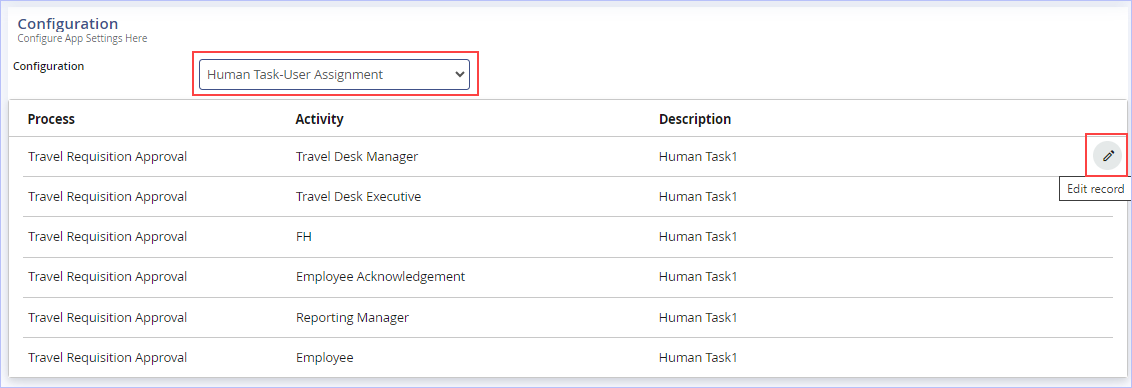Click the pencil Edit record icon
Screen dimensions: 1132x388
[x=1107, y=155]
